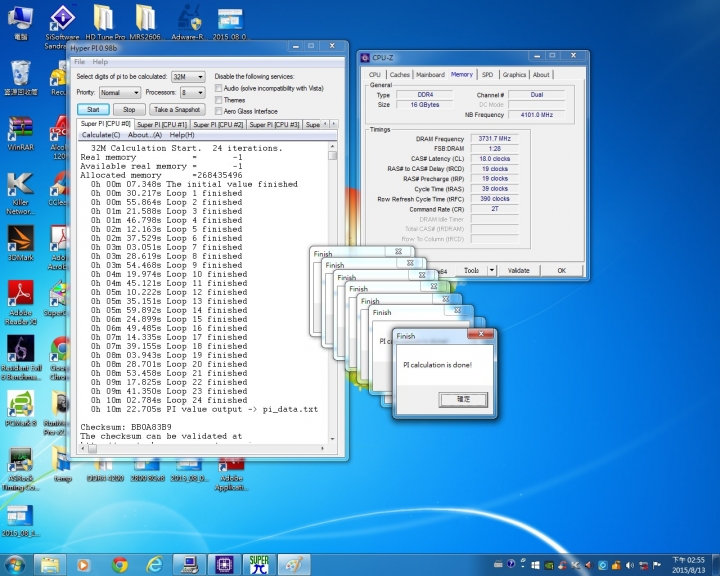Launch Google Chrome from the taskbar

(119, 565)
